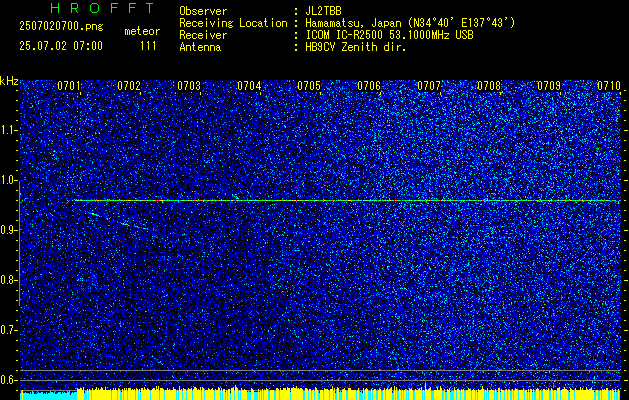Click the Observer field label
The height and width of the screenshot is (400, 629).
point(203,11)
